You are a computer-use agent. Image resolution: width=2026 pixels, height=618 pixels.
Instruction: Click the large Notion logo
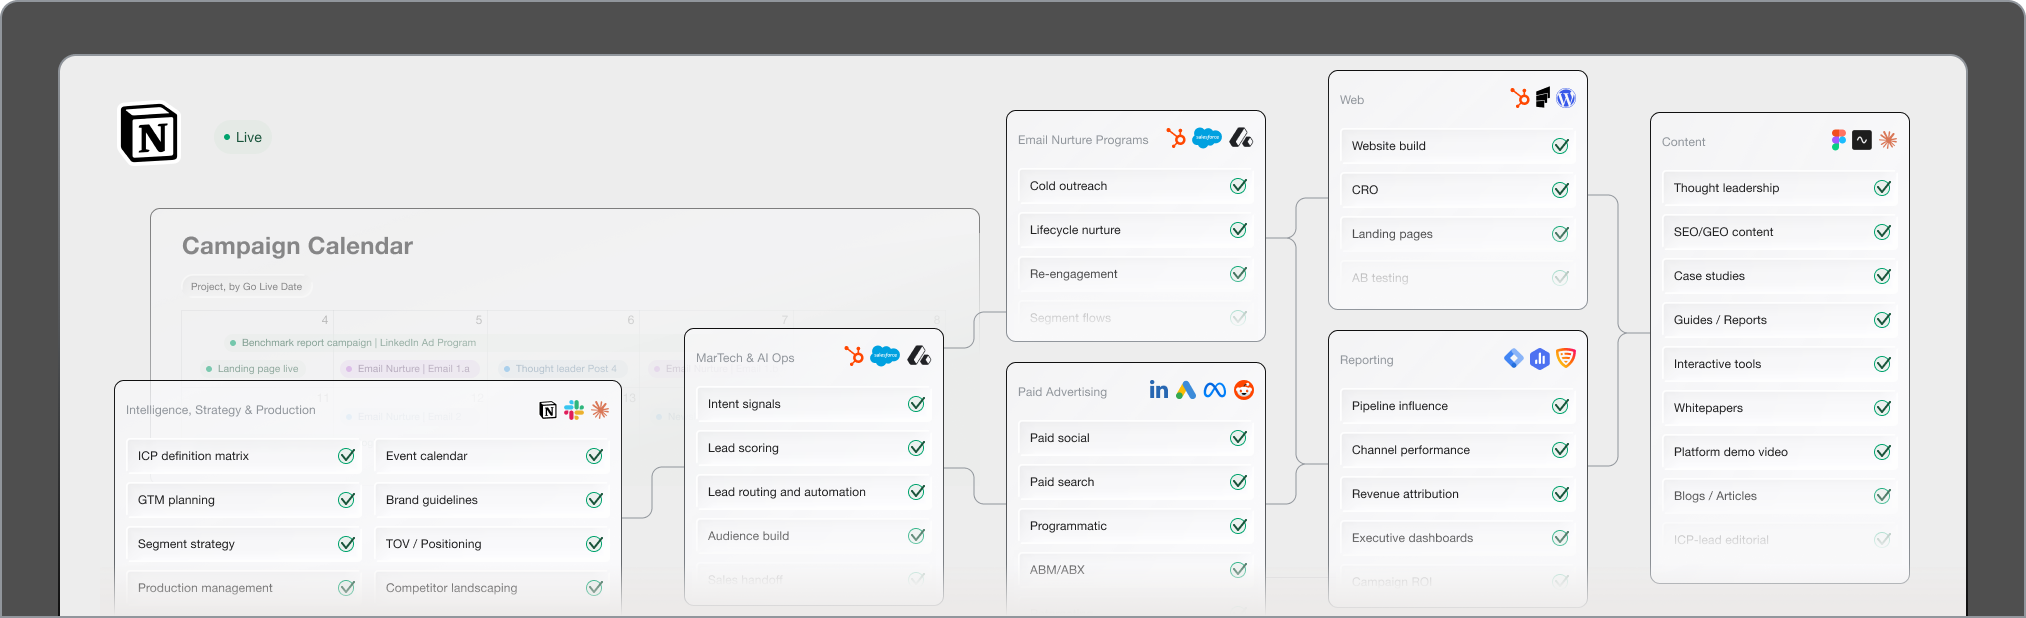(x=149, y=133)
